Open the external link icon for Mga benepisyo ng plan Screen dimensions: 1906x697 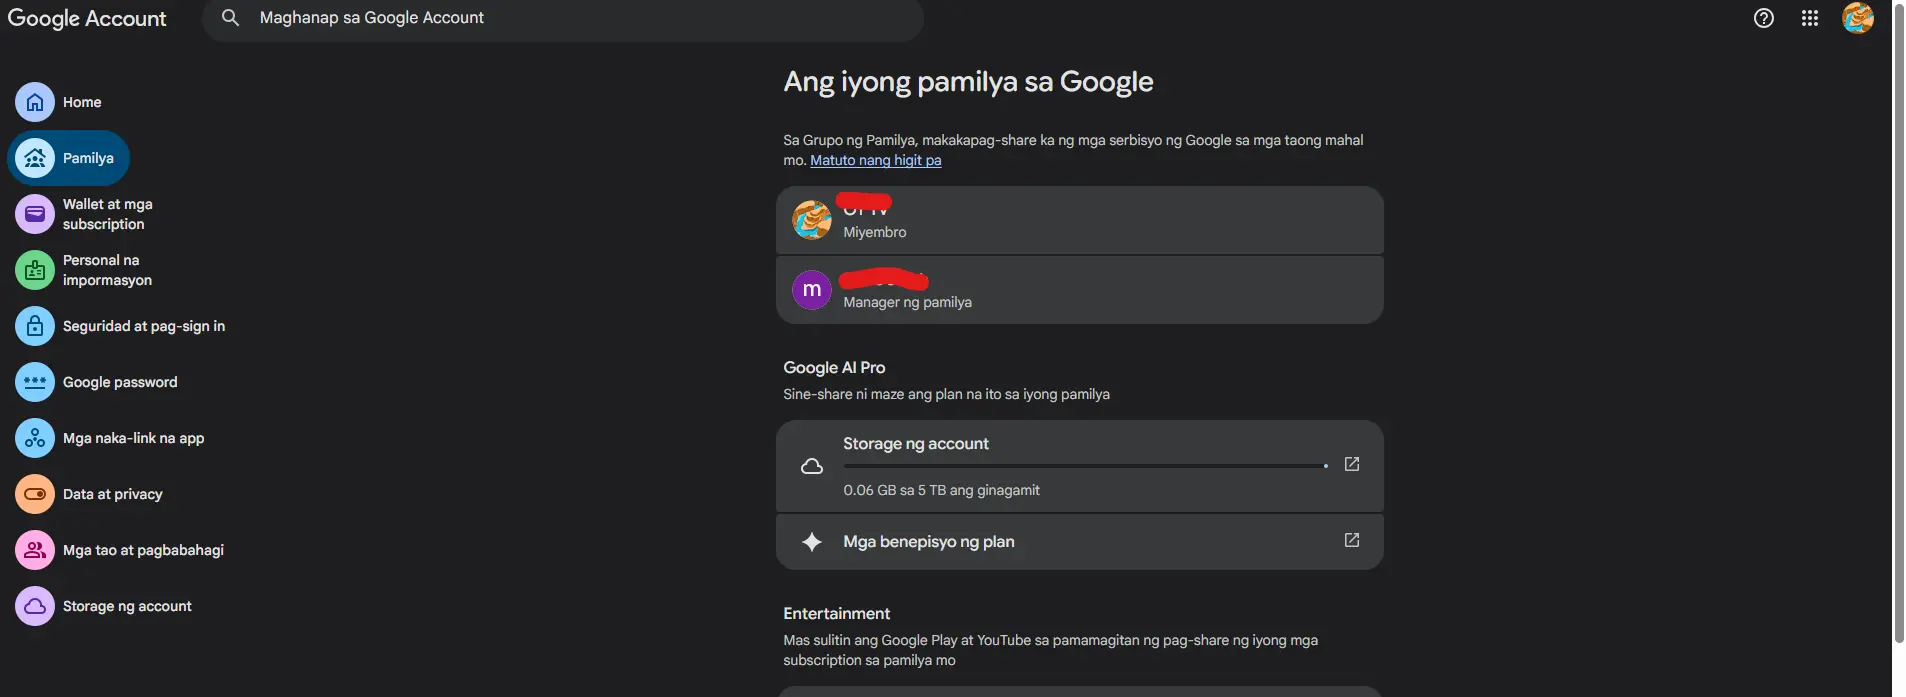tap(1352, 540)
